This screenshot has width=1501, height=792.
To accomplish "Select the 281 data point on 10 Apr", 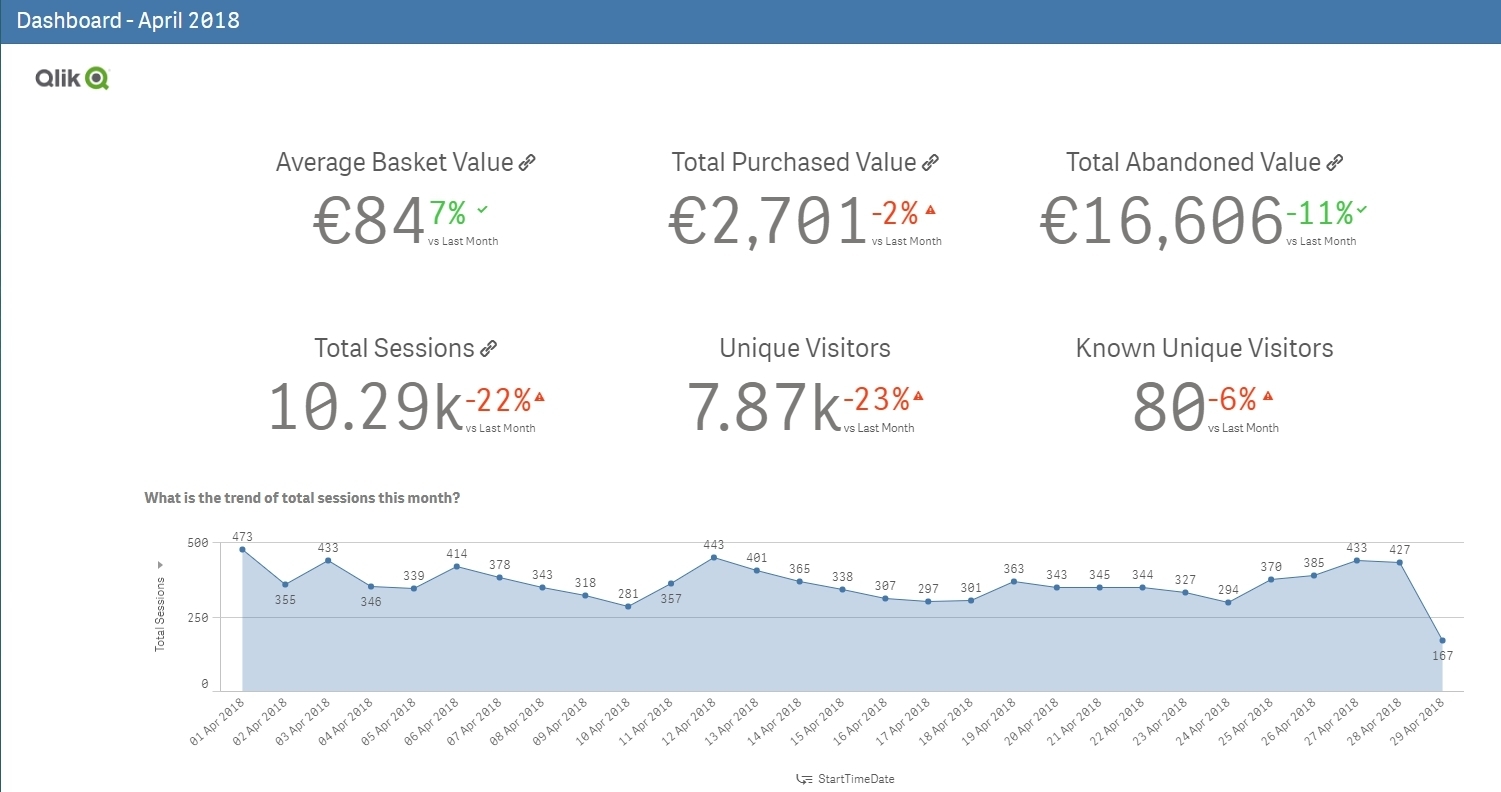I will tap(628, 606).
